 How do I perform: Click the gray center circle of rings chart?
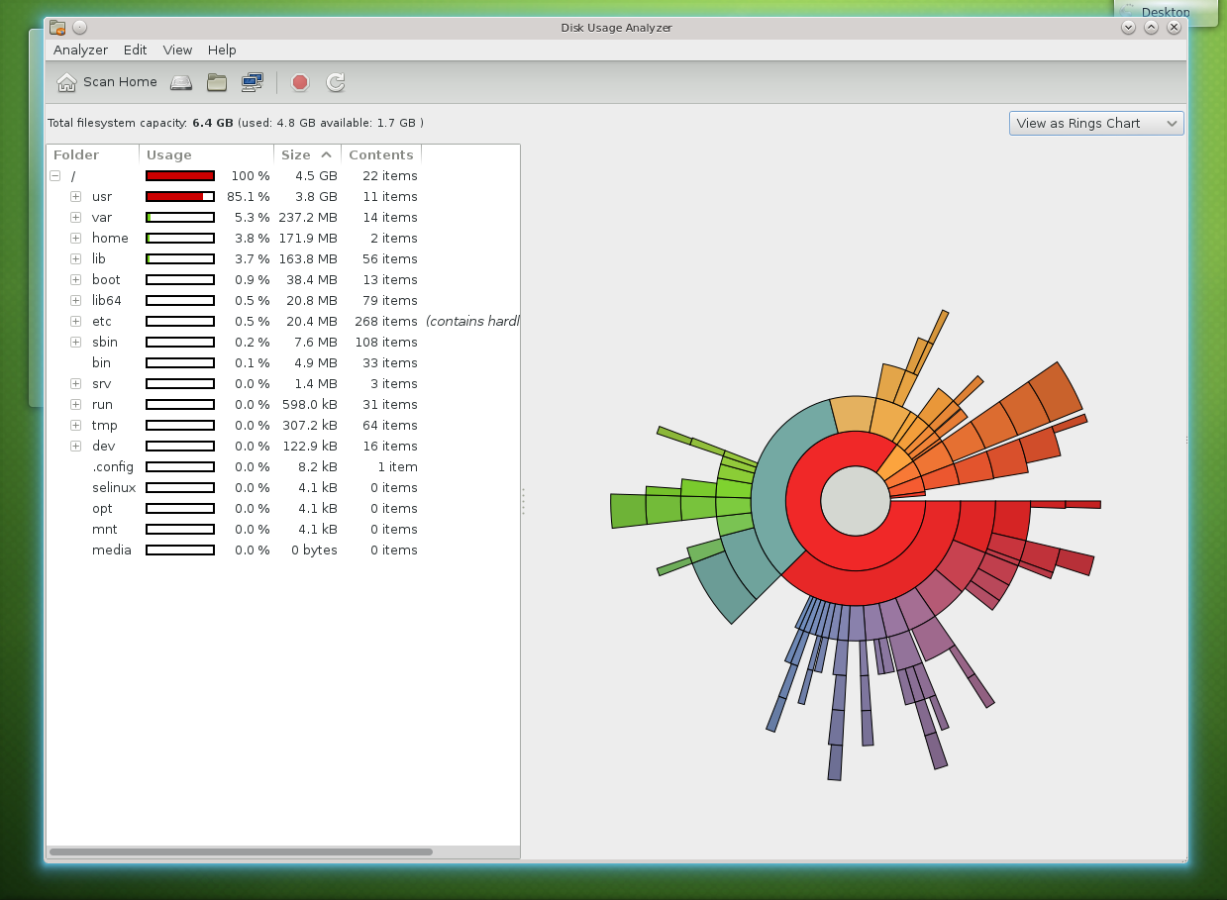pyautogui.click(x=855, y=501)
